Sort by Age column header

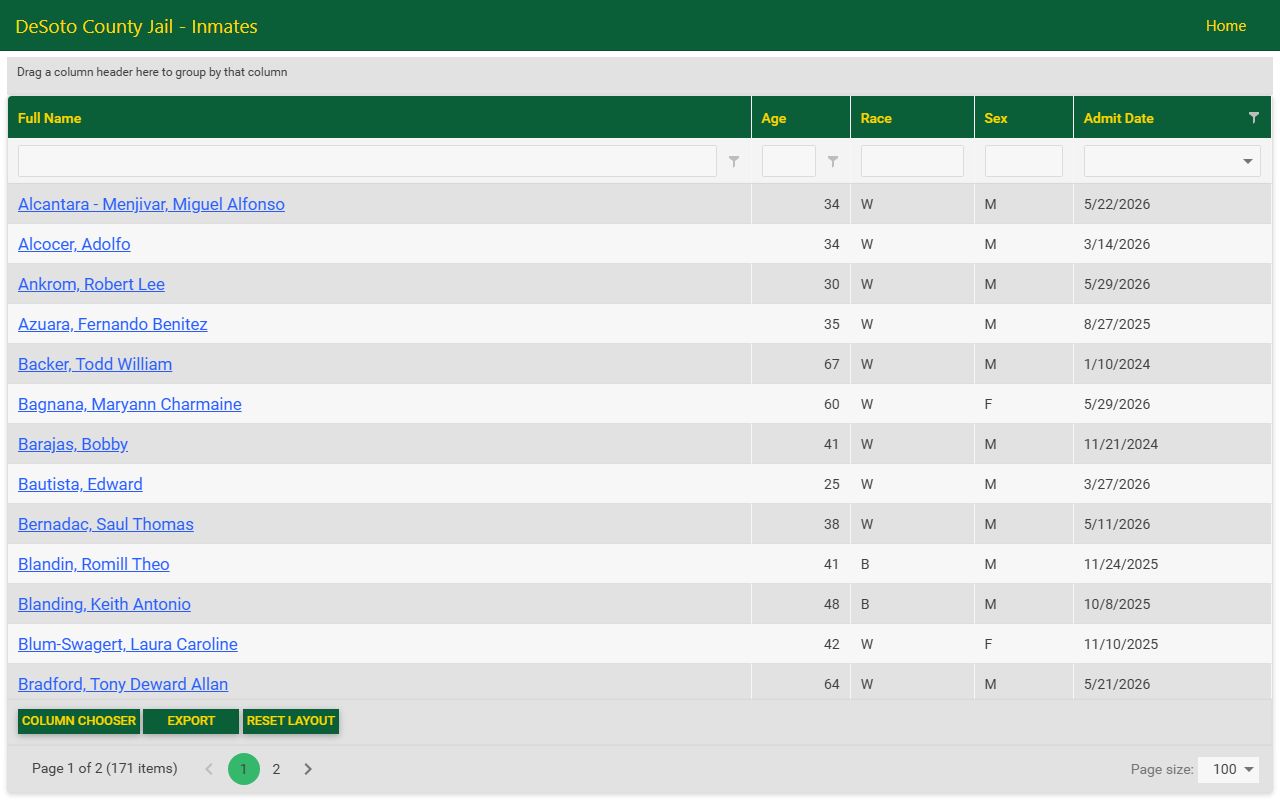pyautogui.click(x=801, y=118)
